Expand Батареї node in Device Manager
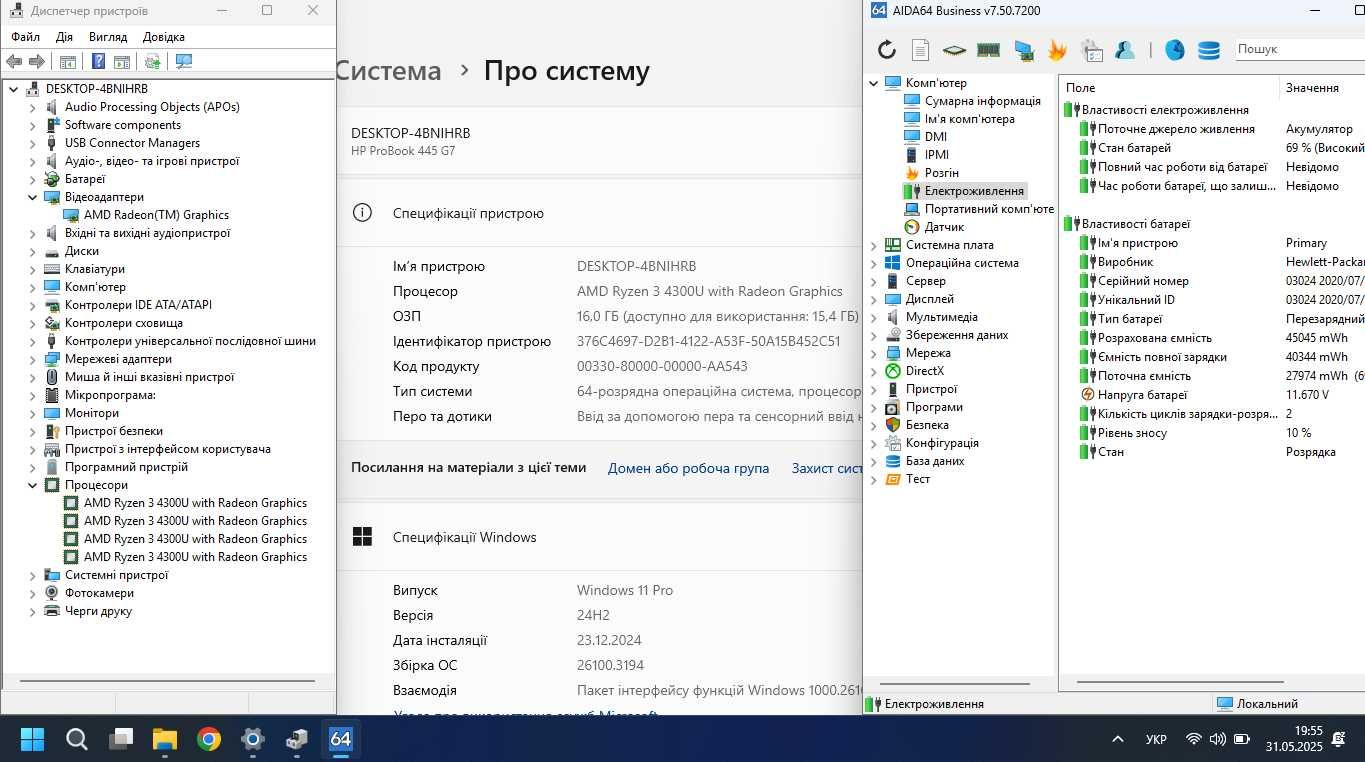Viewport: 1365px width, 762px height. (x=32, y=179)
